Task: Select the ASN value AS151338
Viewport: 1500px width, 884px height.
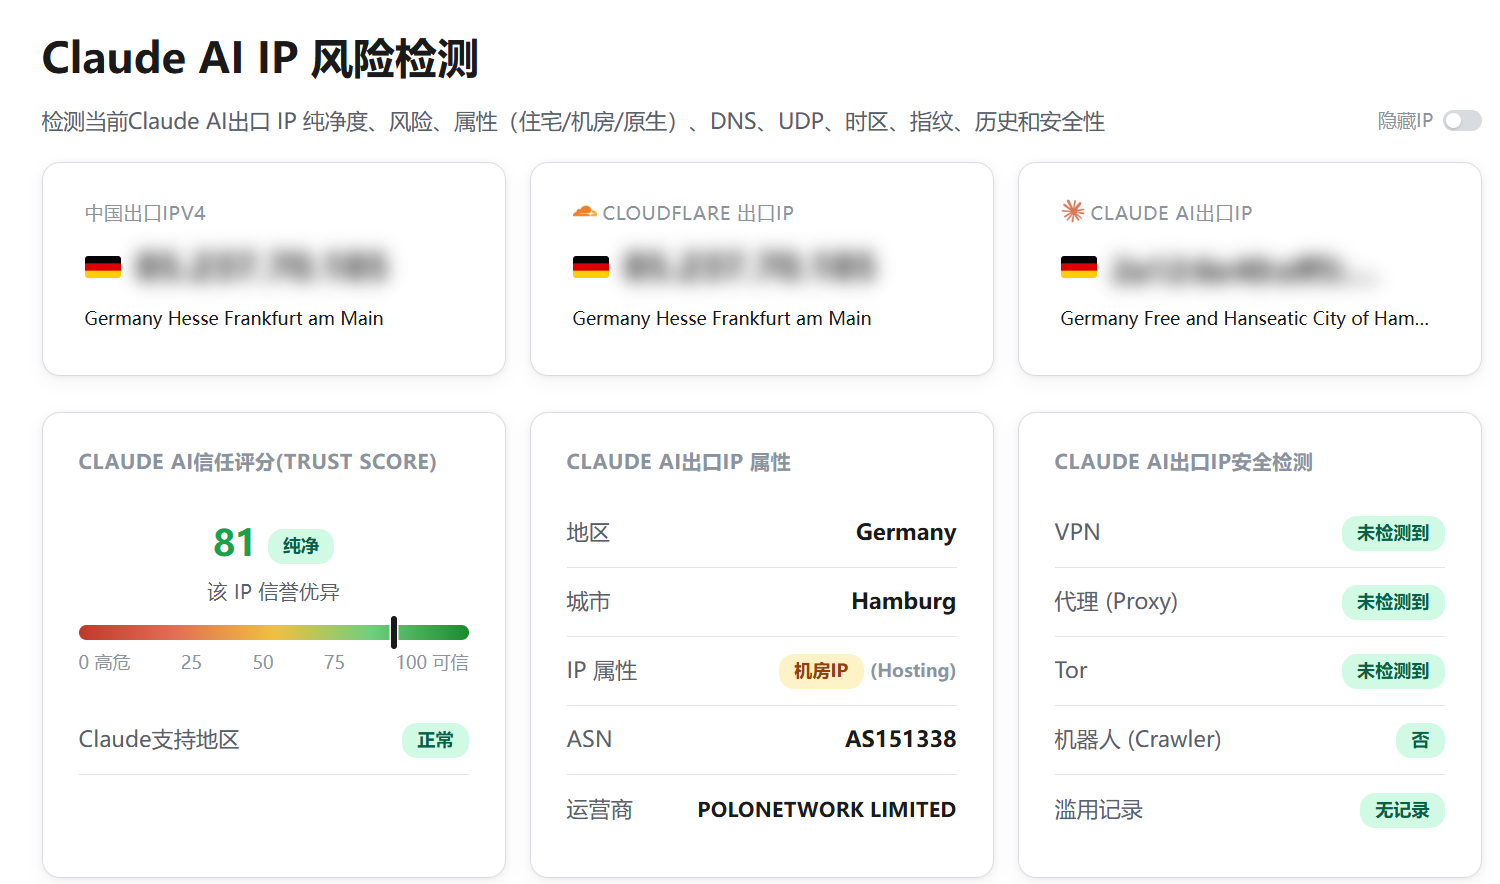Action: click(901, 739)
